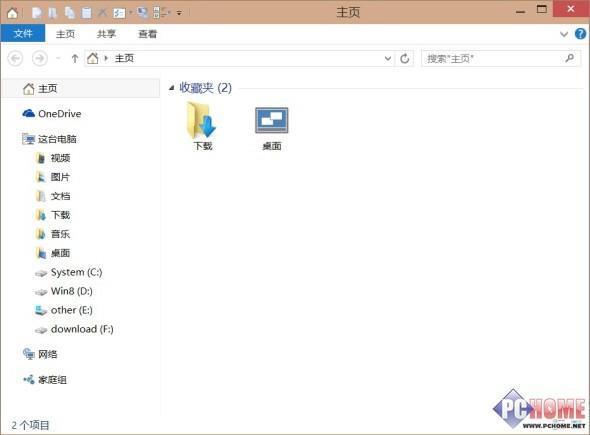This screenshot has width=590, height=435.
Task: Click the Properties checklist icon in quick access toolbar
Action: tap(119, 13)
